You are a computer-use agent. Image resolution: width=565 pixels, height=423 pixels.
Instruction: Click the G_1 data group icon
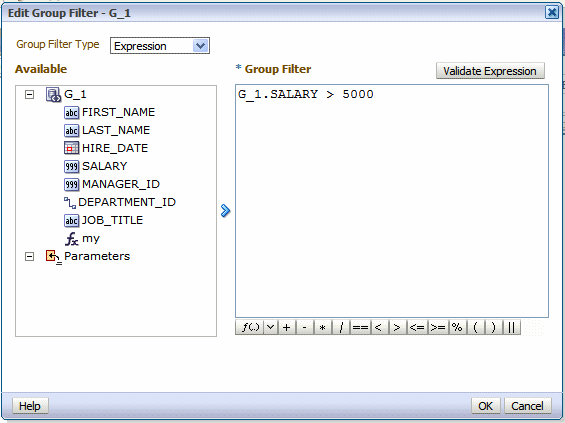pyautogui.click(x=53, y=94)
